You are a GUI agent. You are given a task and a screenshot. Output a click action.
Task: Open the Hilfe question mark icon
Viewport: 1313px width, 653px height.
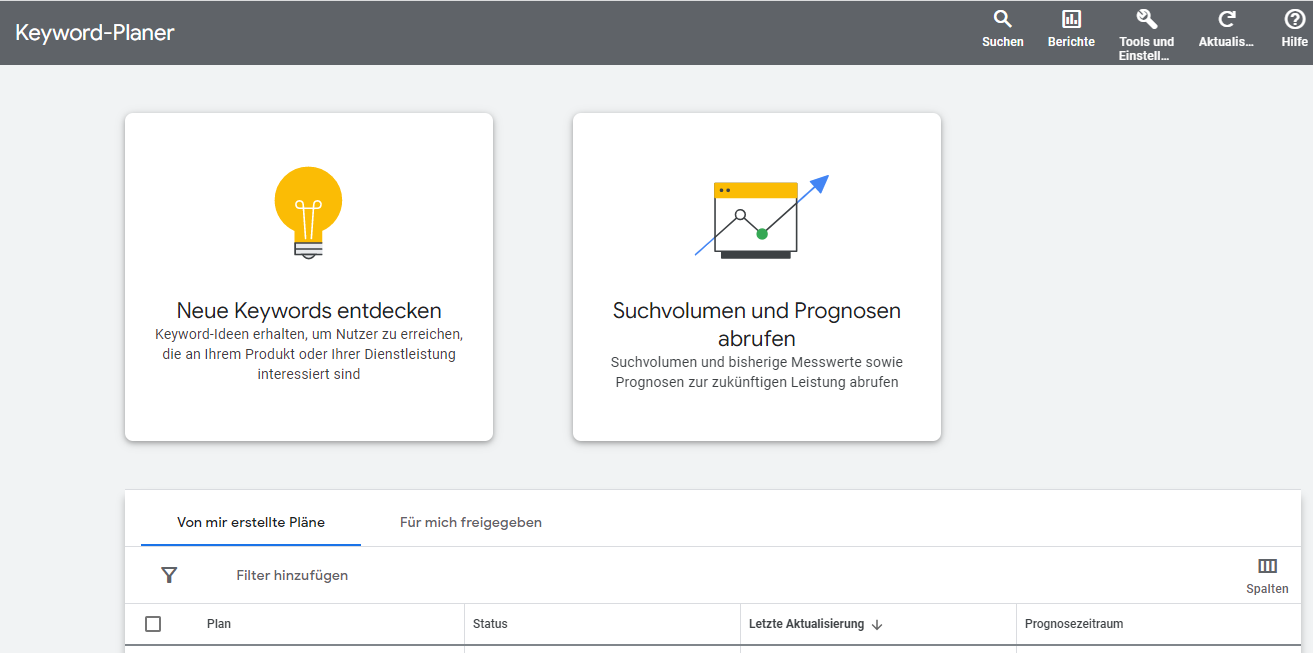1294,19
